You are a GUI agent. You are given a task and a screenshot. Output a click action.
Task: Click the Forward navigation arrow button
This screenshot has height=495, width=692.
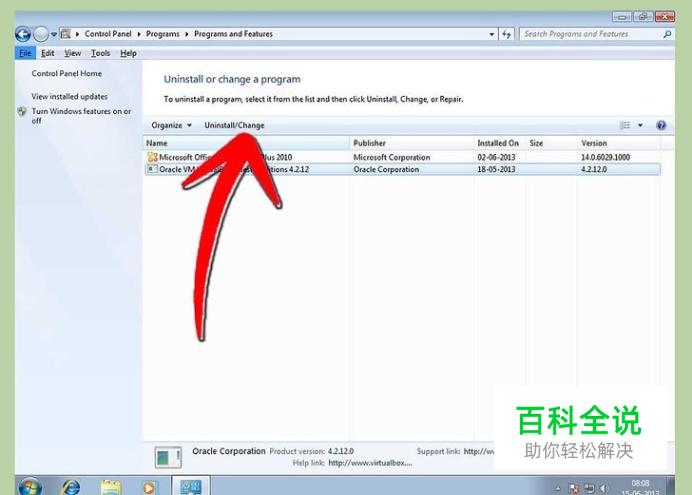point(41,34)
